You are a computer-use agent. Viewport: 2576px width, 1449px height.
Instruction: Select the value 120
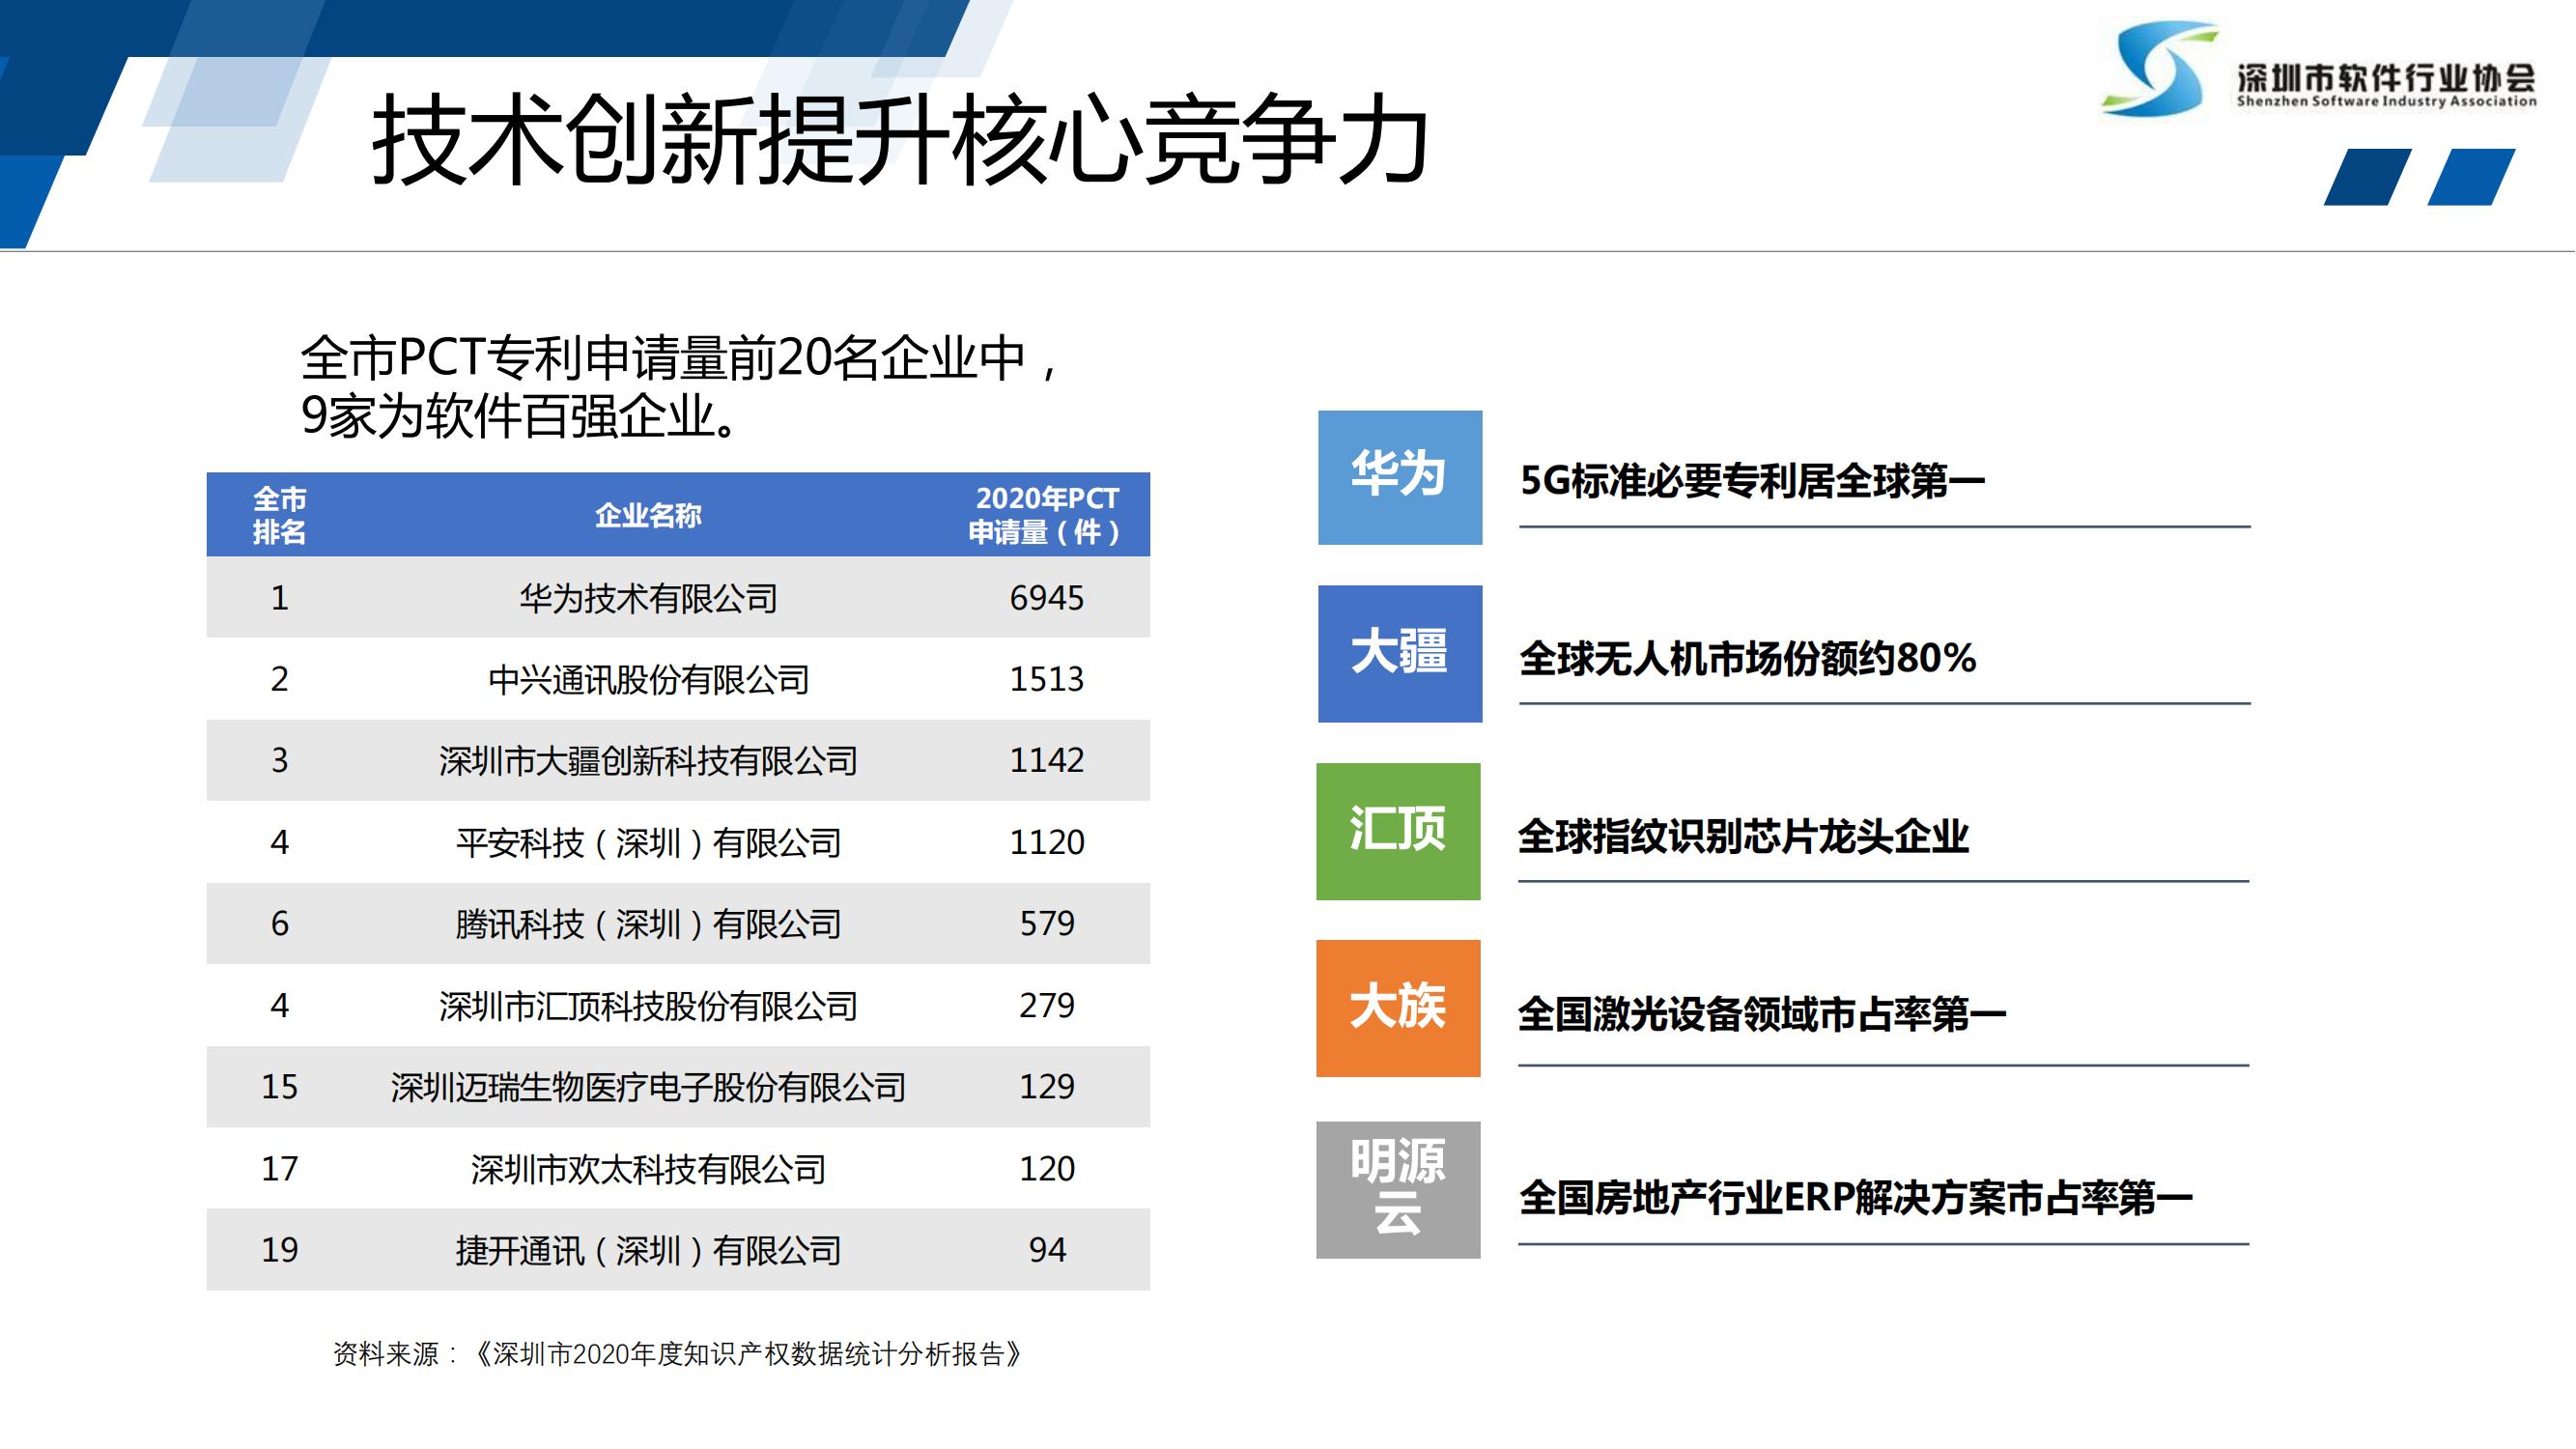[1046, 1169]
